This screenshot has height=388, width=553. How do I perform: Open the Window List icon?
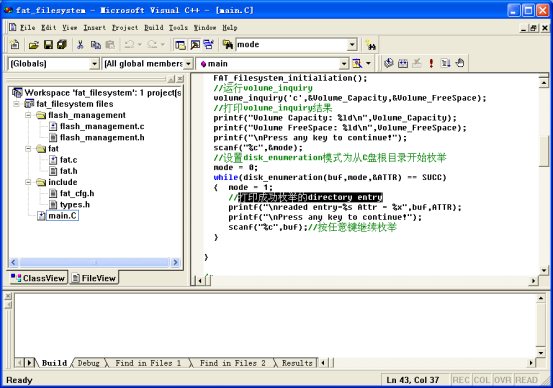tap(208, 45)
